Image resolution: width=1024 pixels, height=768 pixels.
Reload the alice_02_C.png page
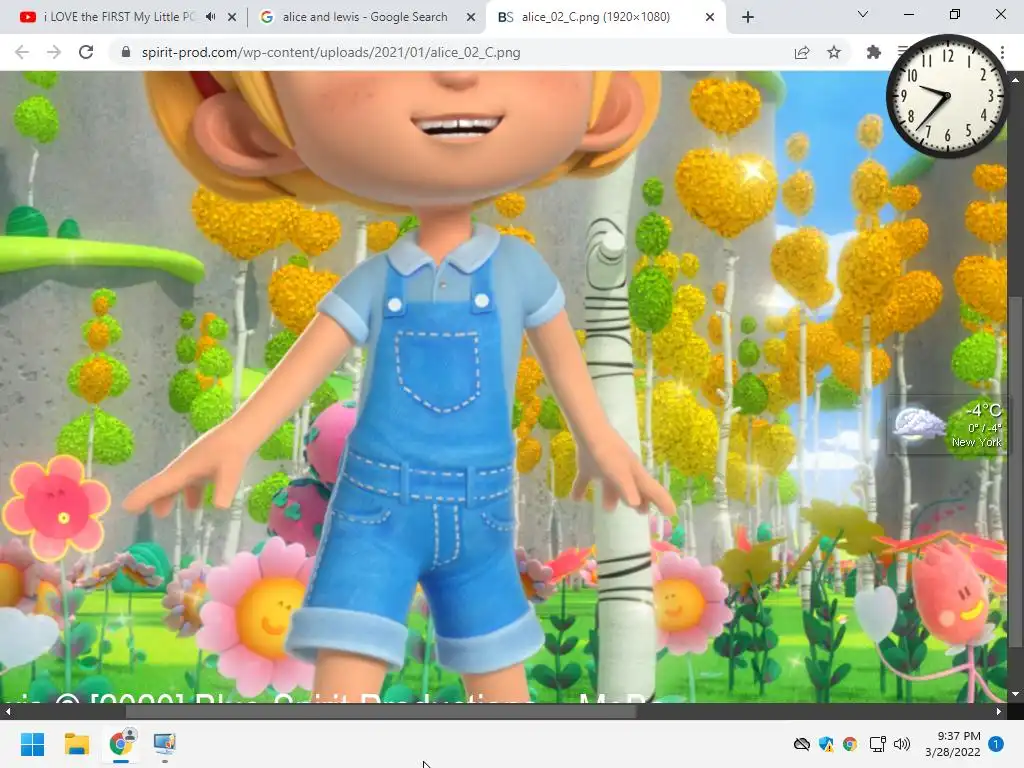tap(86, 52)
